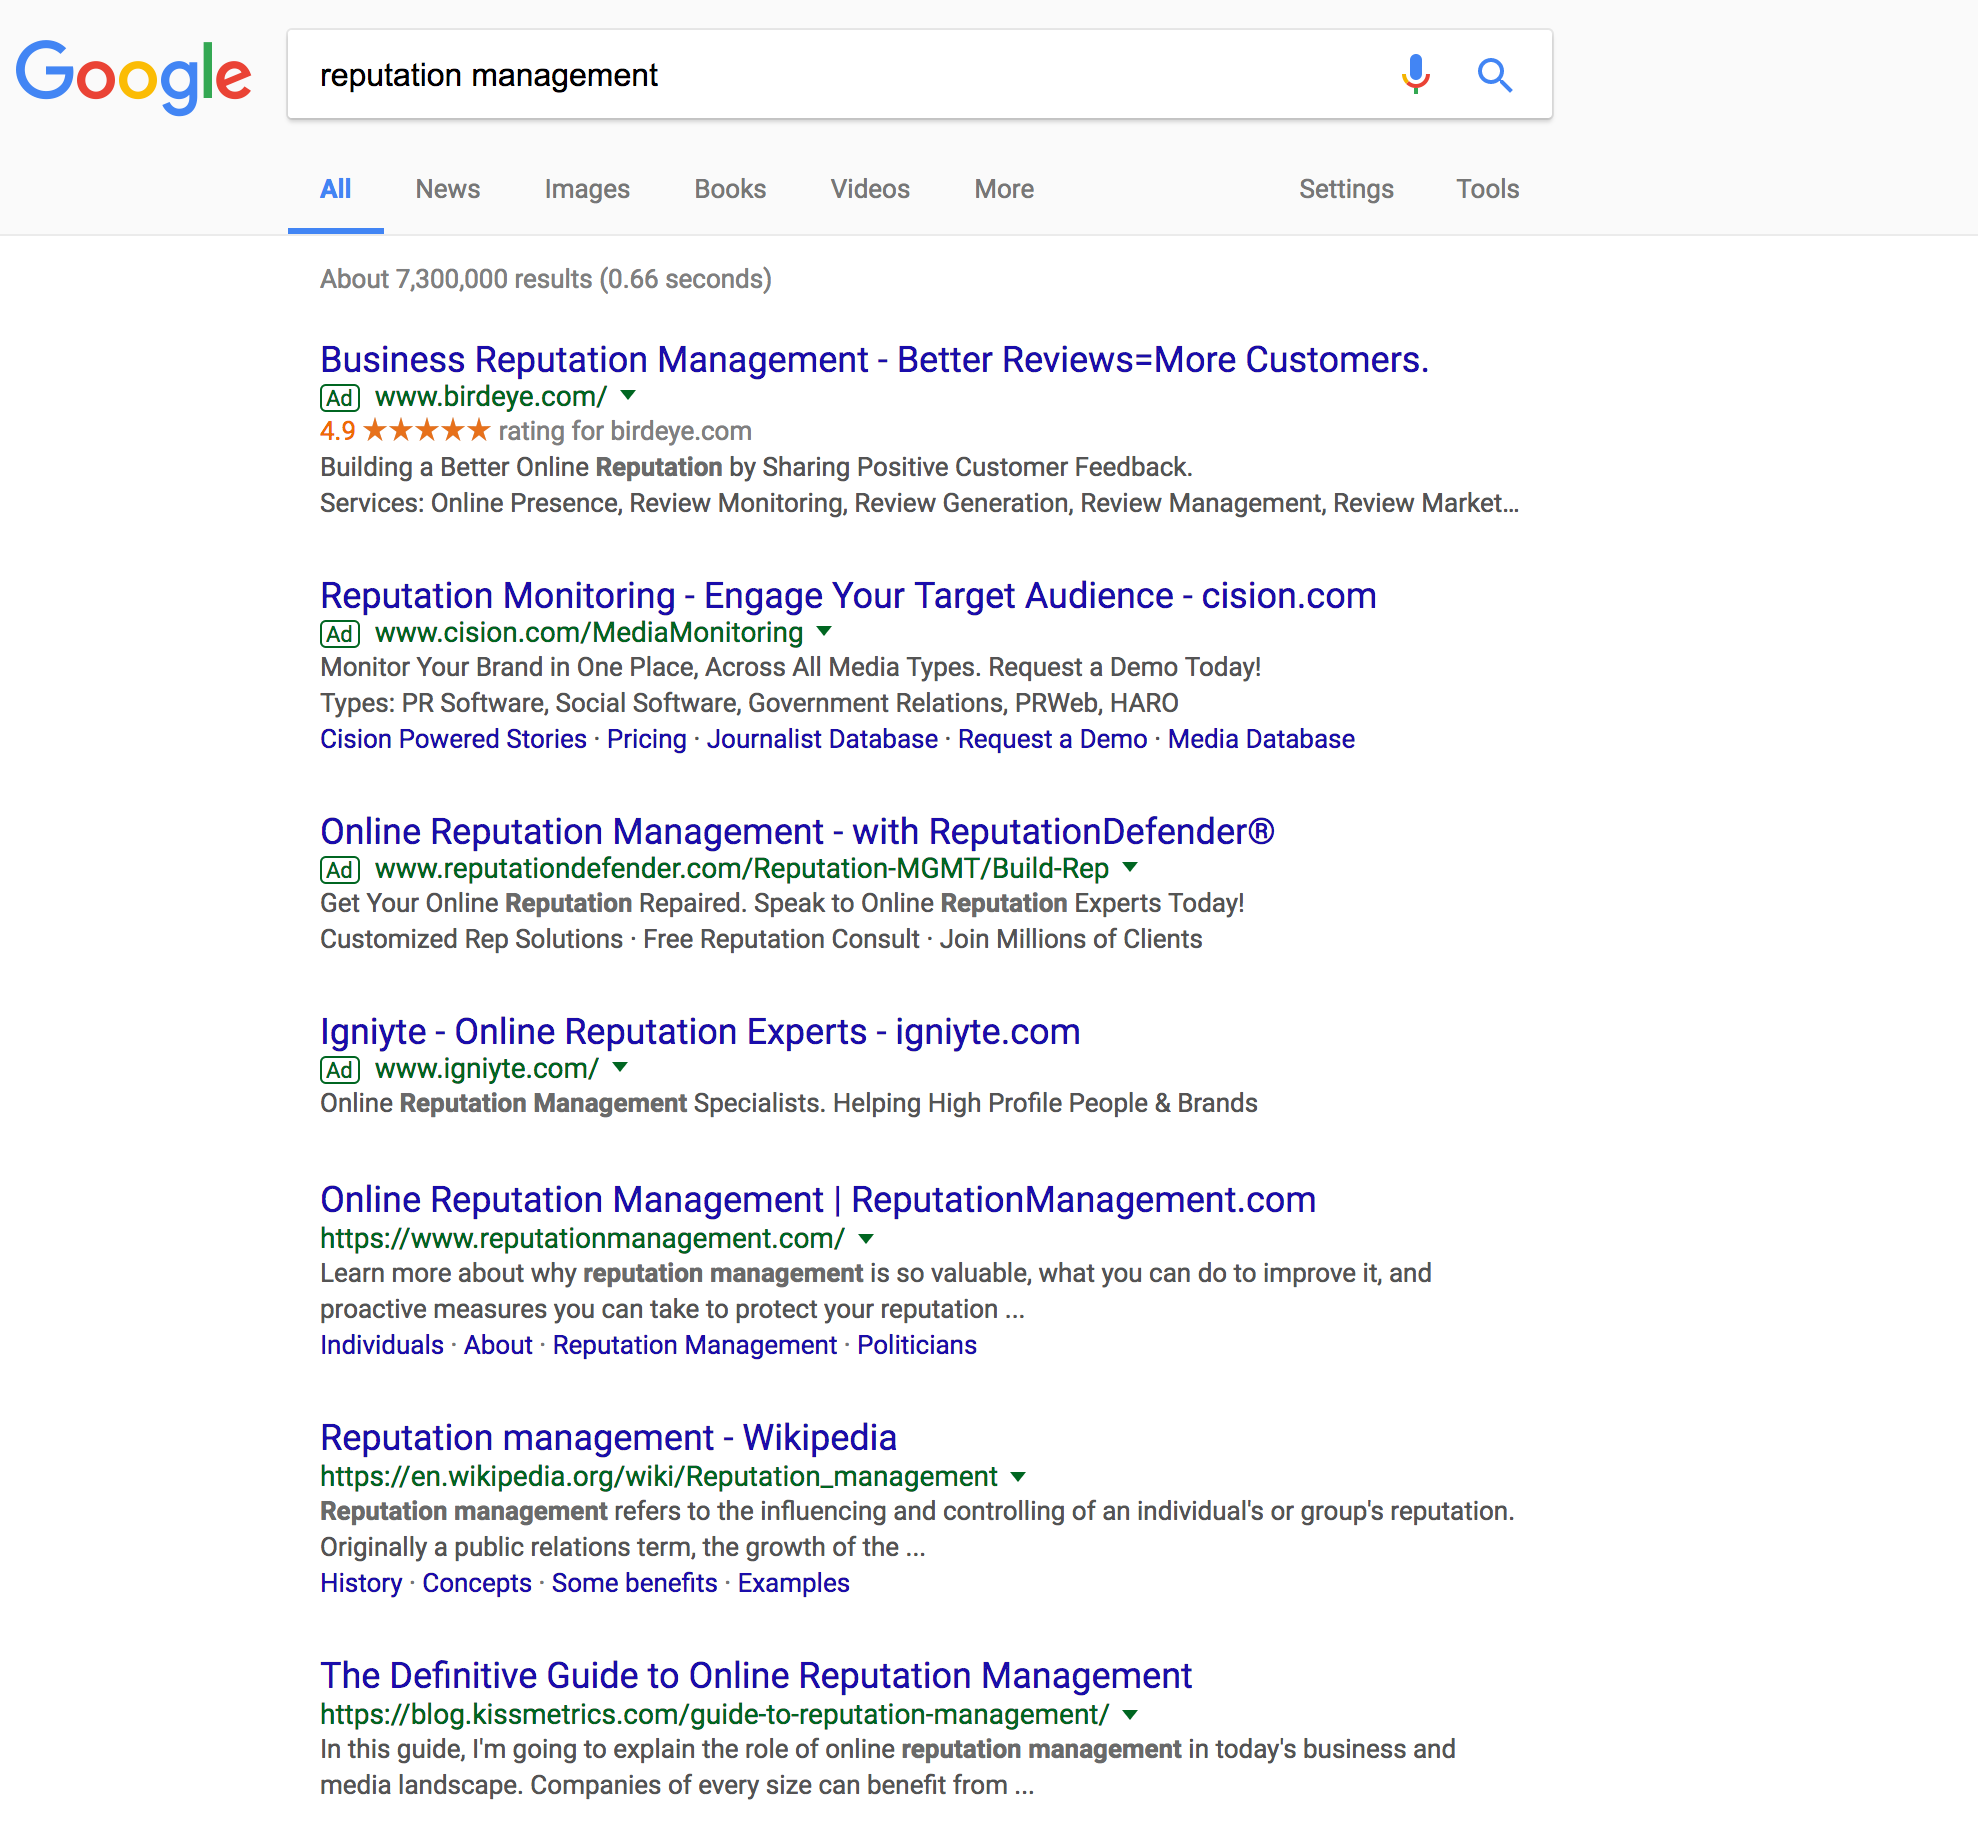Open Cision Powered Stories sitelink
Image resolution: width=1978 pixels, height=1830 pixels.
[453, 739]
